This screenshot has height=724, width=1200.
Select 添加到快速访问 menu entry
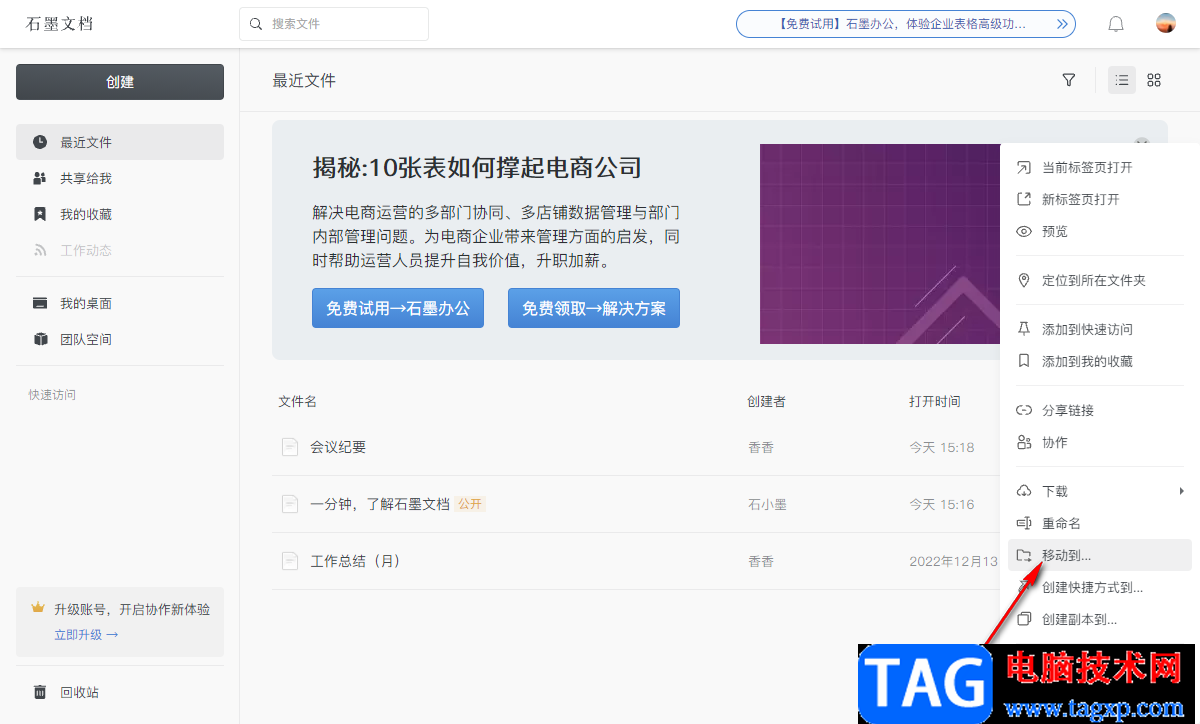[x=1100, y=329]
